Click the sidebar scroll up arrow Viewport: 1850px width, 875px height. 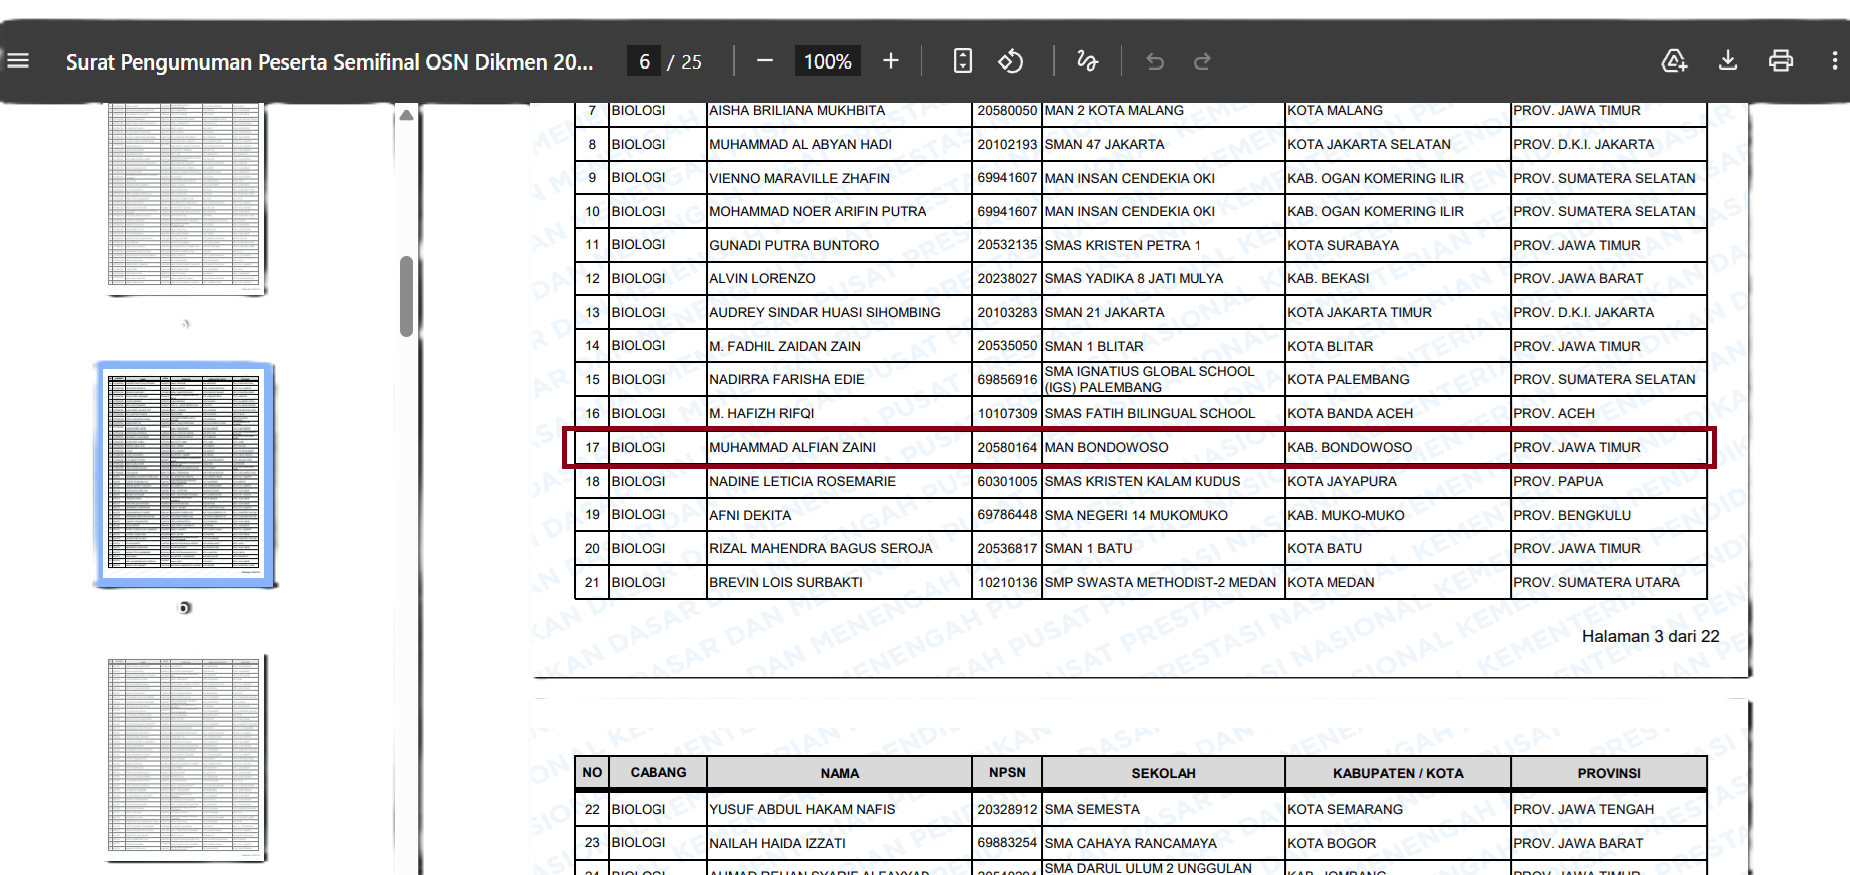click(406, 116)
